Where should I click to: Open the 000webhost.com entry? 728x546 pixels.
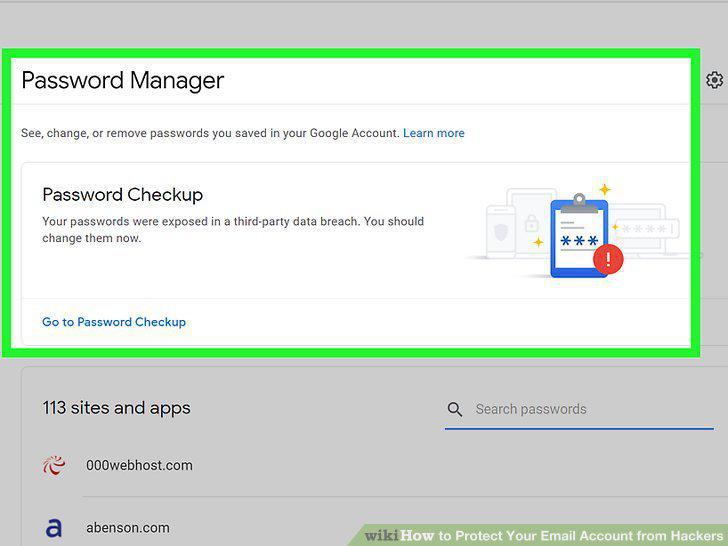(139, 465)
